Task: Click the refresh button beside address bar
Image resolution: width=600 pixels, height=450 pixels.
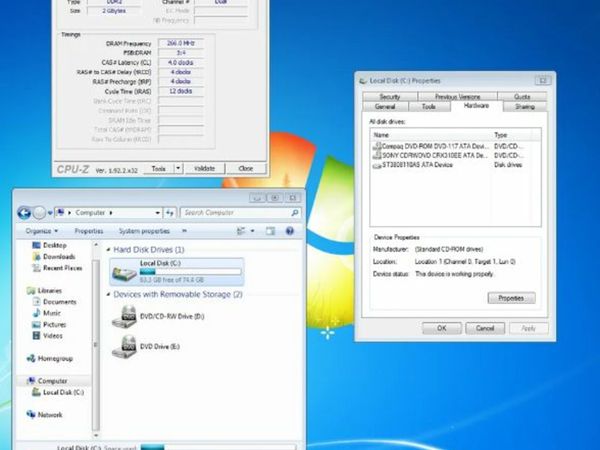Action: pyautogui.click(x=170, y=213)
